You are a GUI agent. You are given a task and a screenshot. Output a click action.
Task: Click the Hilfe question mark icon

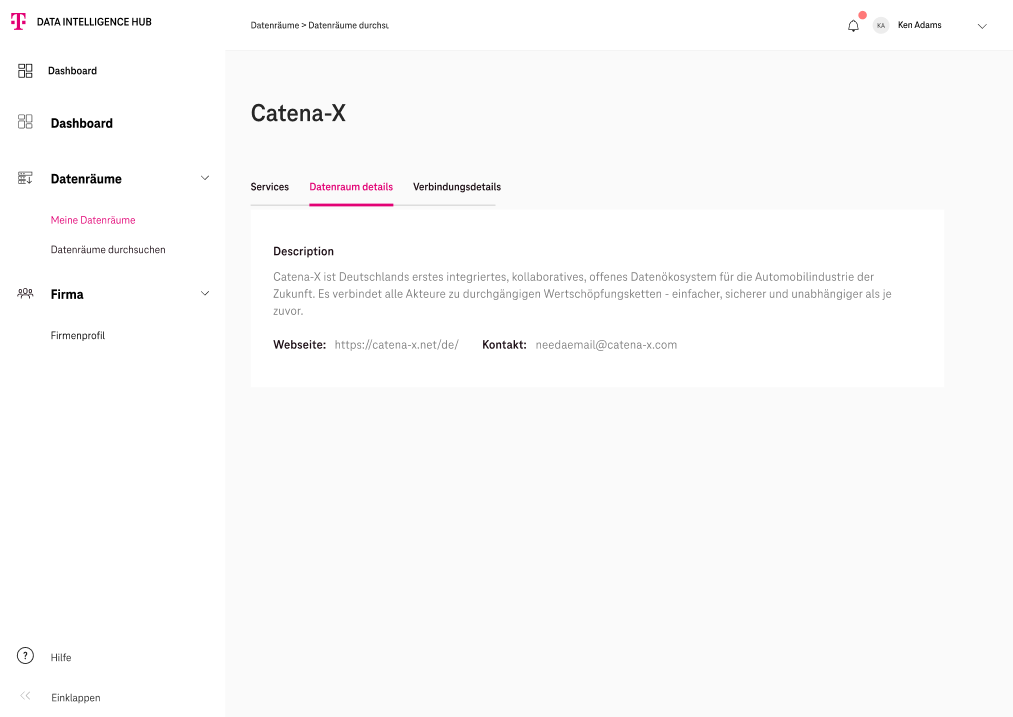point(26,656)
